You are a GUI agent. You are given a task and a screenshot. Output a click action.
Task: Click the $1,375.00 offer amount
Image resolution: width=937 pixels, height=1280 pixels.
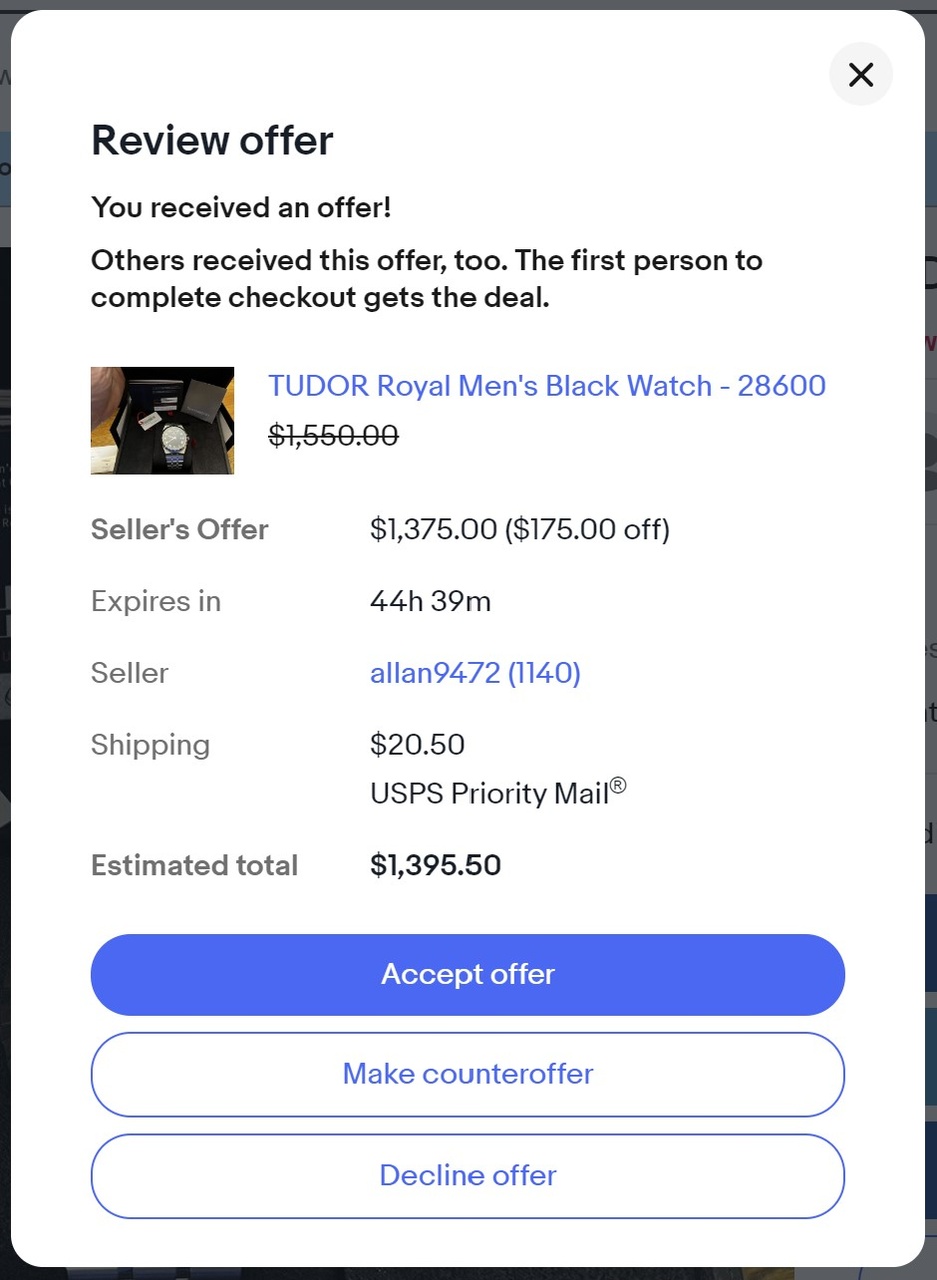pos(433,529)
